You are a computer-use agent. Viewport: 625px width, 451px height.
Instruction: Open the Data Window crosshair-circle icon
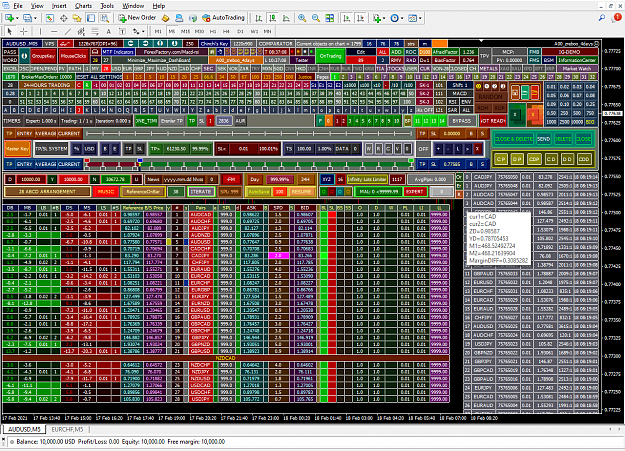point(63,18)
